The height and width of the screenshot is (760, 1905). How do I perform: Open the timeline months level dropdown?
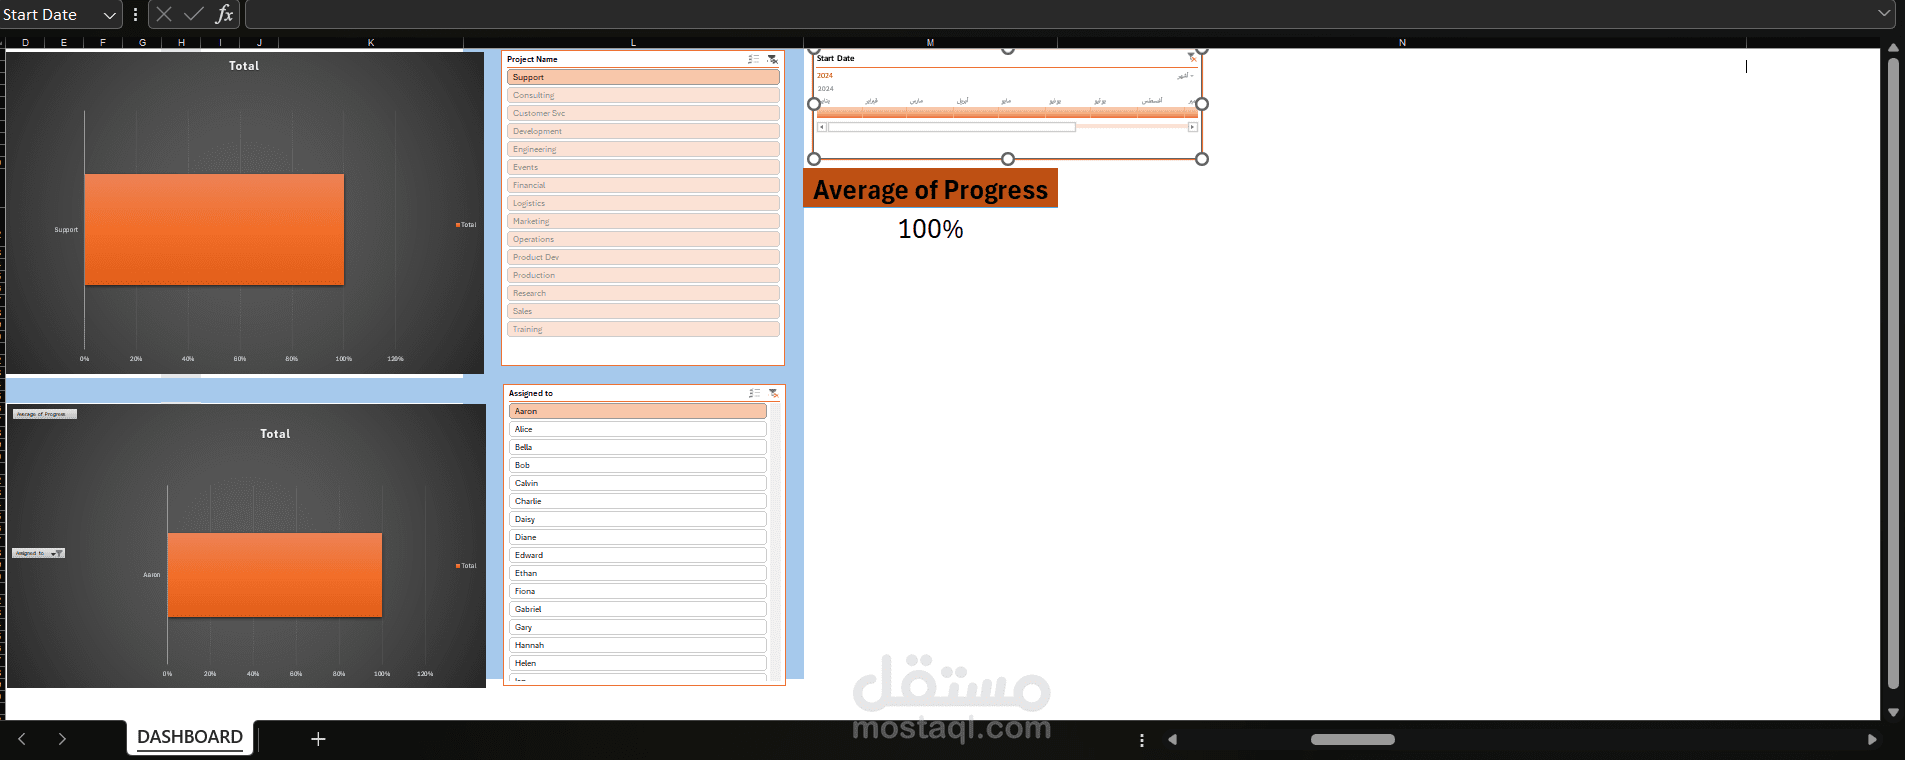pos(1185,76)
